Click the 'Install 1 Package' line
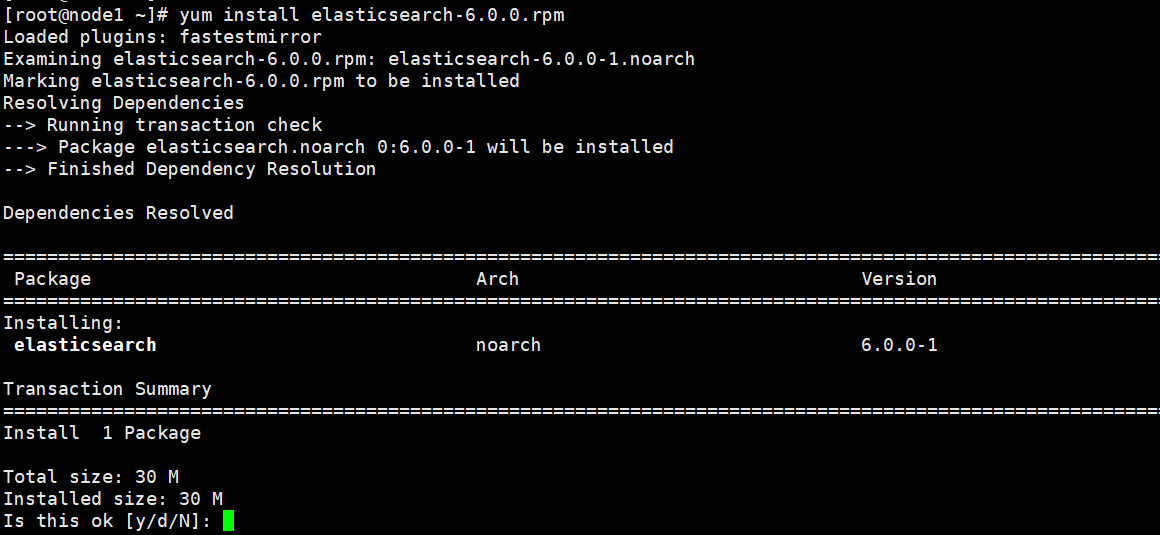 coord(102,433)
